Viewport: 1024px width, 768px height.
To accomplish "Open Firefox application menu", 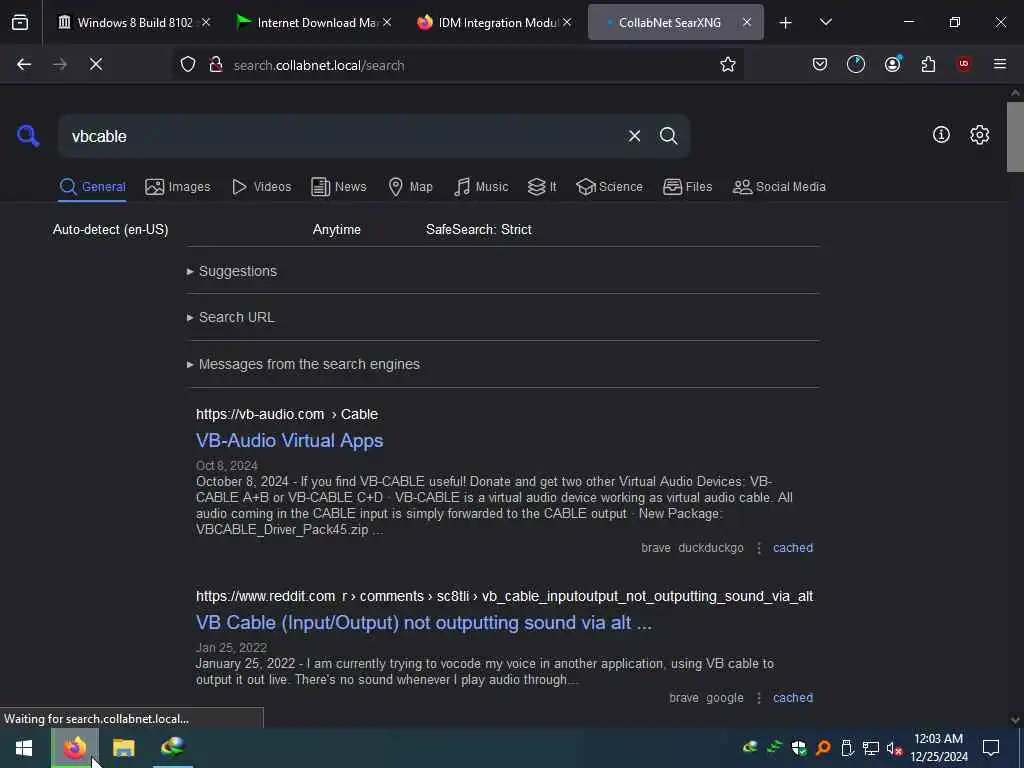I will click(x=999, y=64).
